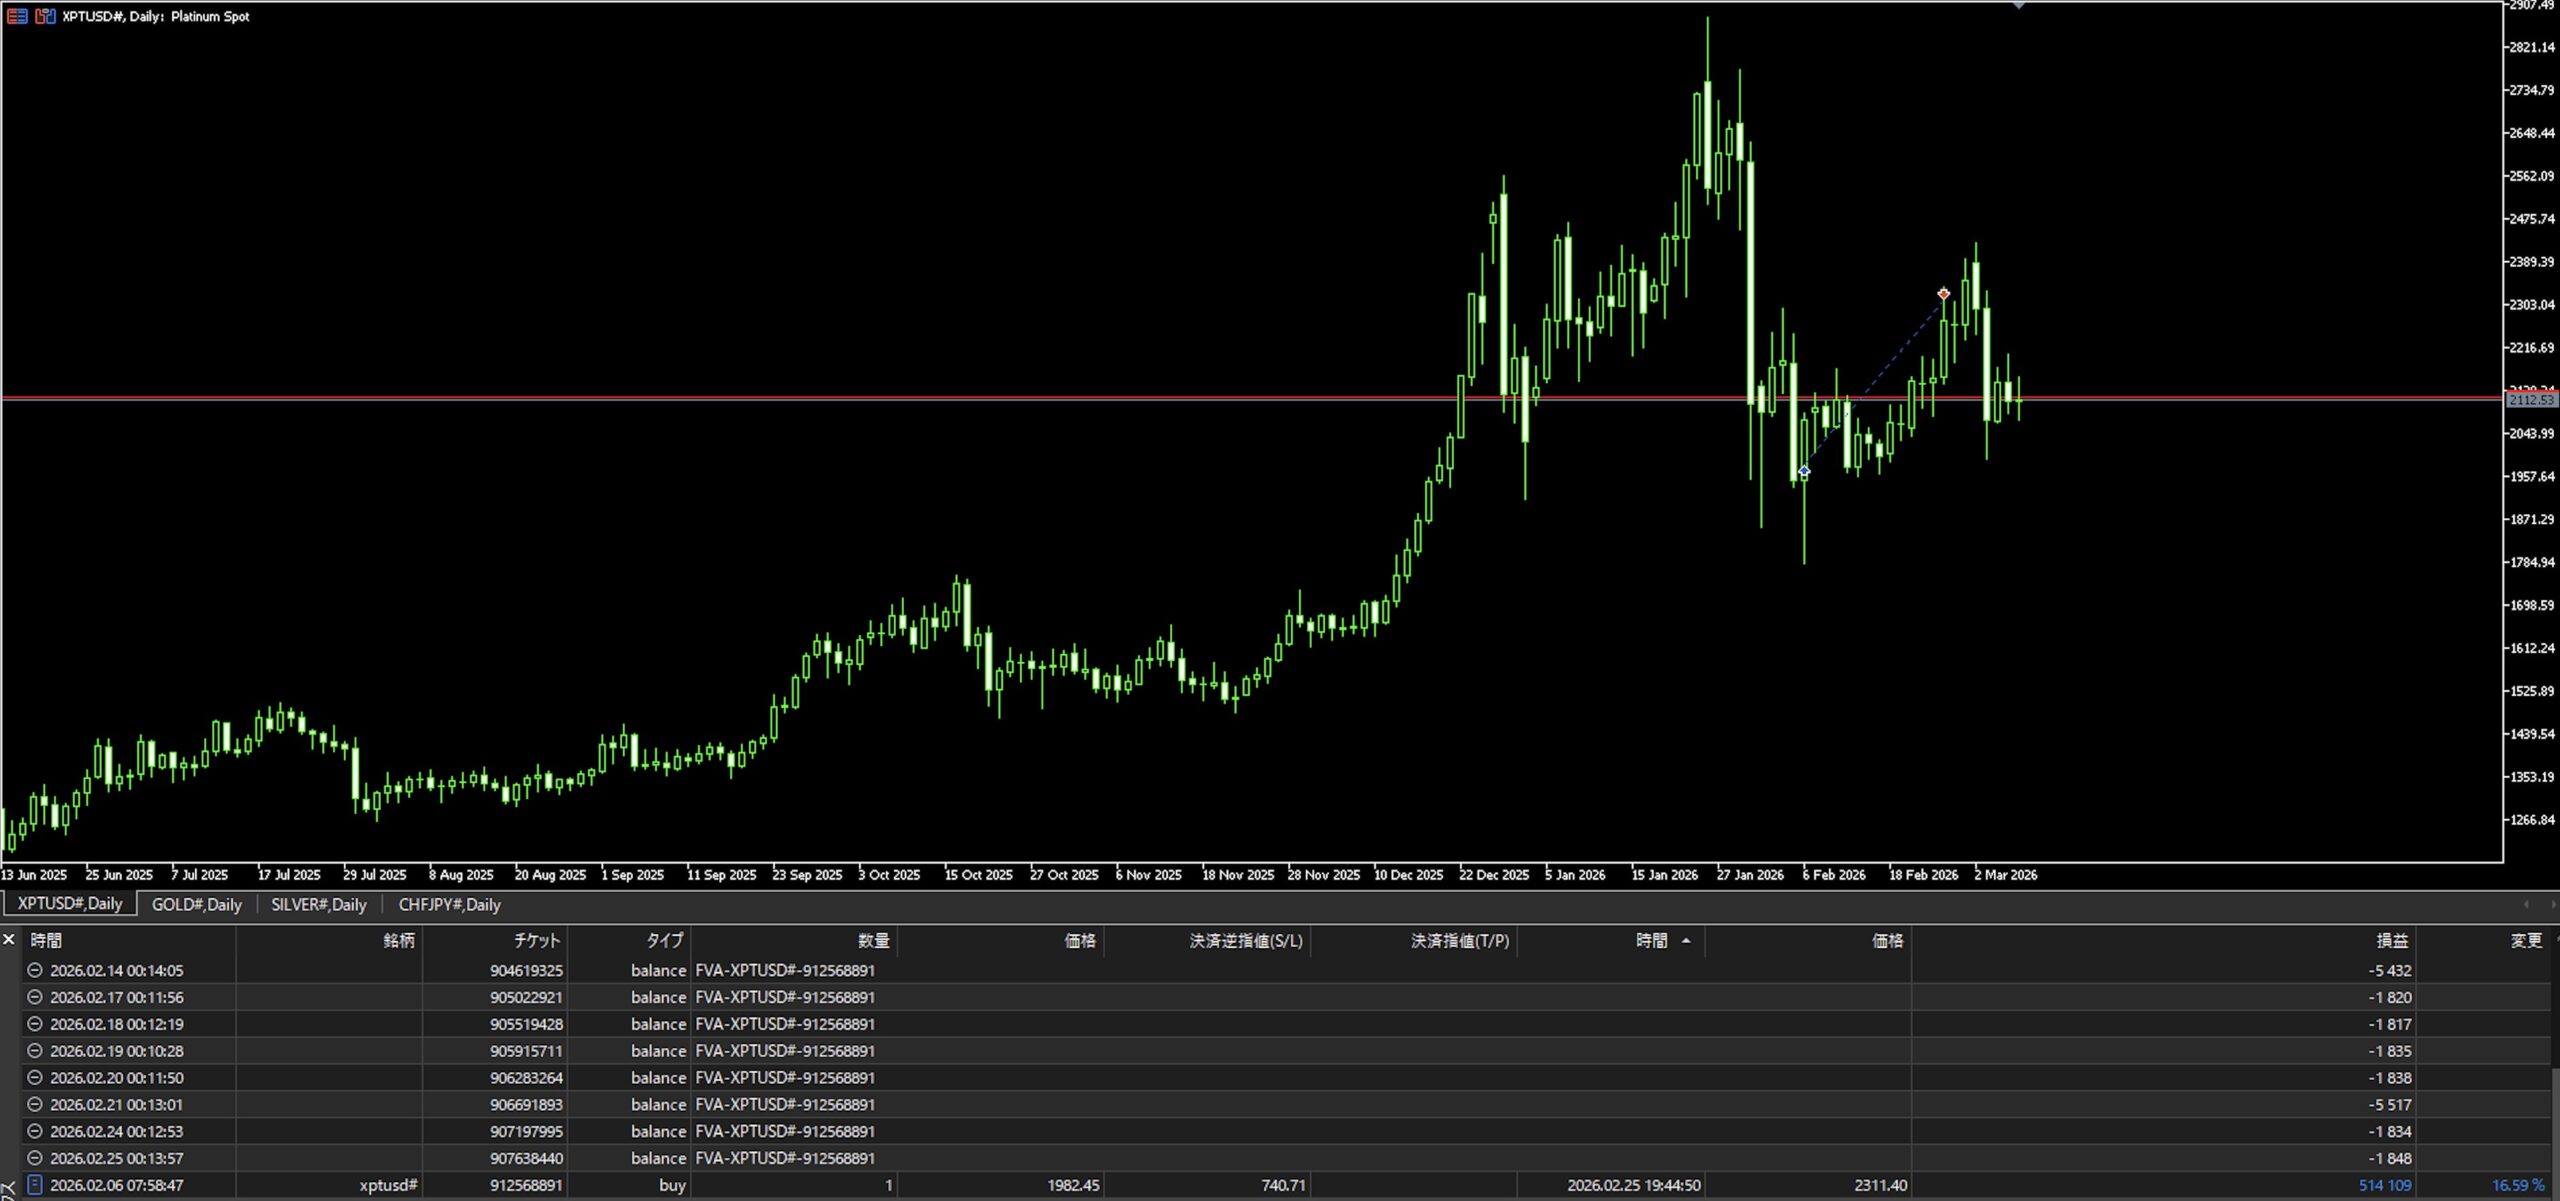Sort by the 損益 column header
Viewport: 2560px width, 1201px height.
(2392, 940)
